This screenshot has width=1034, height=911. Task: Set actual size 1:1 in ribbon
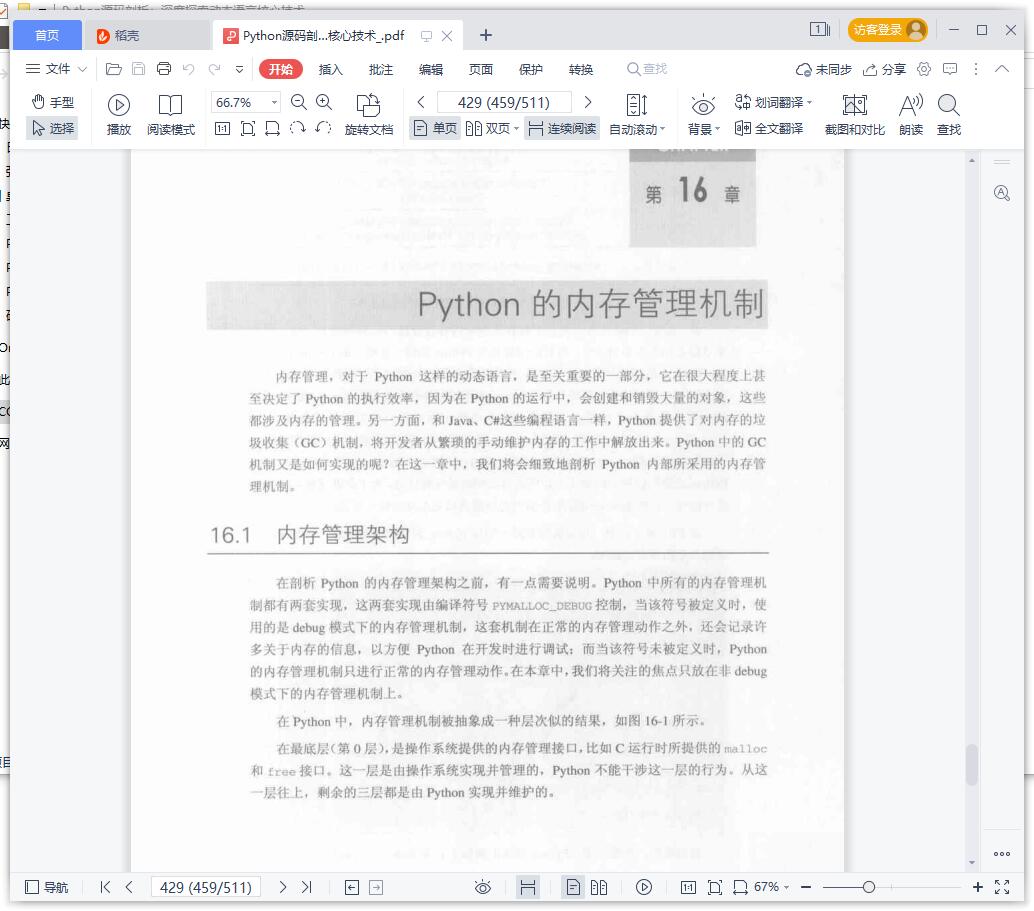pos(223,129)
